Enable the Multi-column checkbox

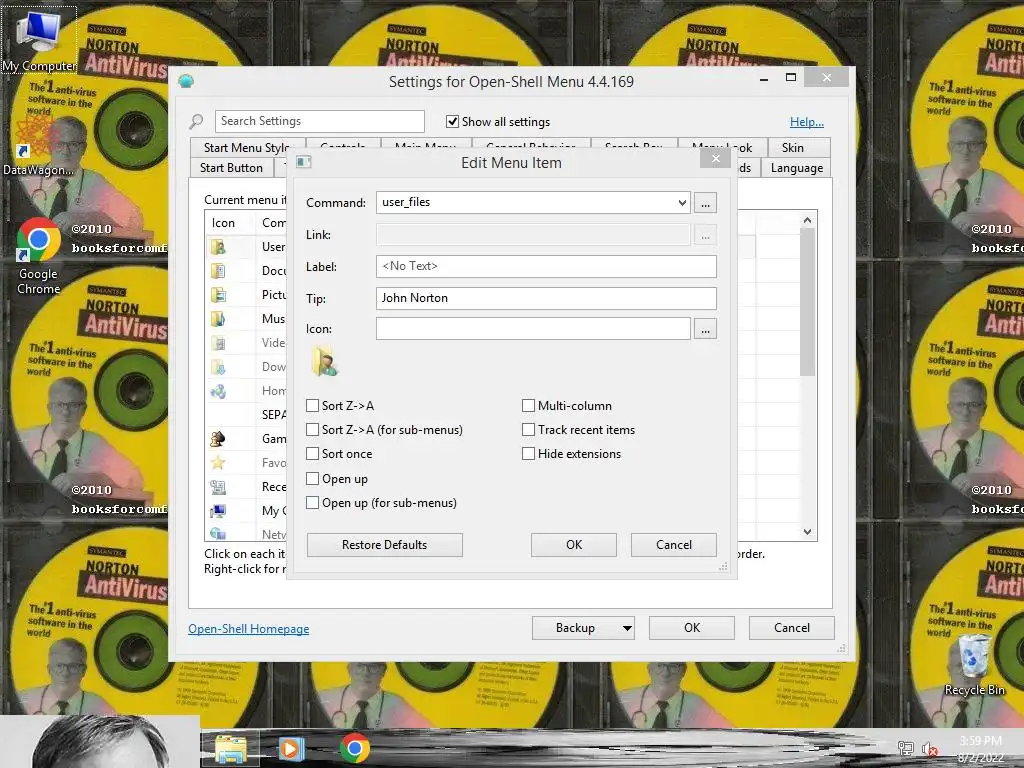(528, 406)
